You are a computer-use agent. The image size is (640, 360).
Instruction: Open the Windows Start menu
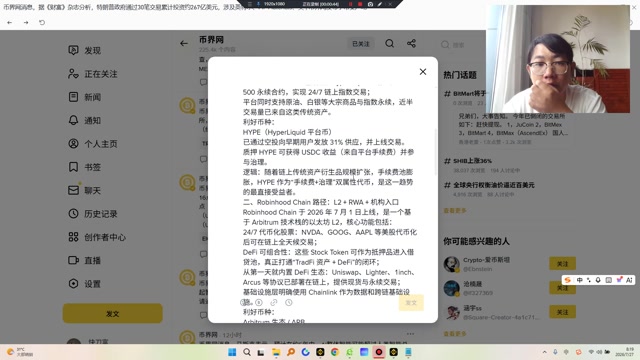(232, 352)
